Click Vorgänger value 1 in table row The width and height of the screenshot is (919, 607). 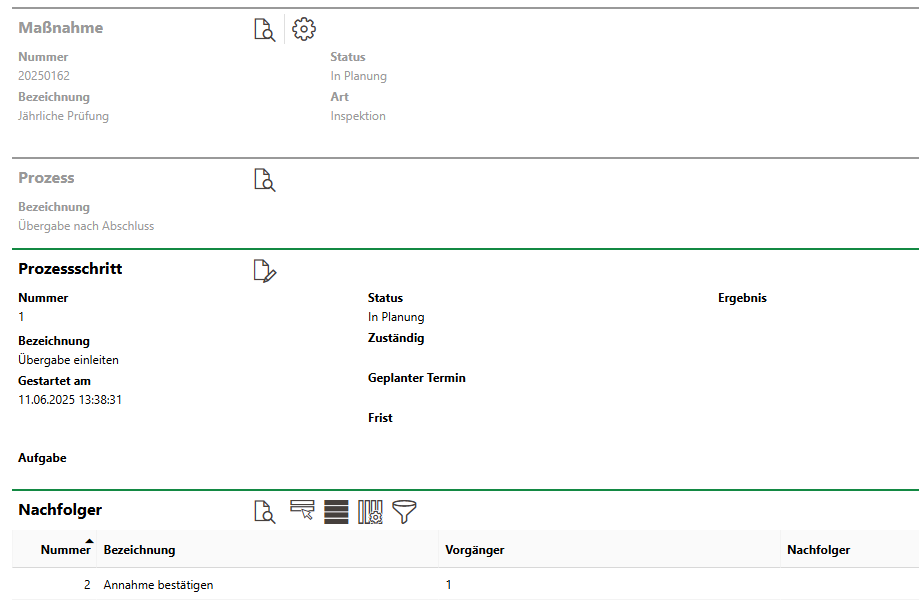pos(448,585)
